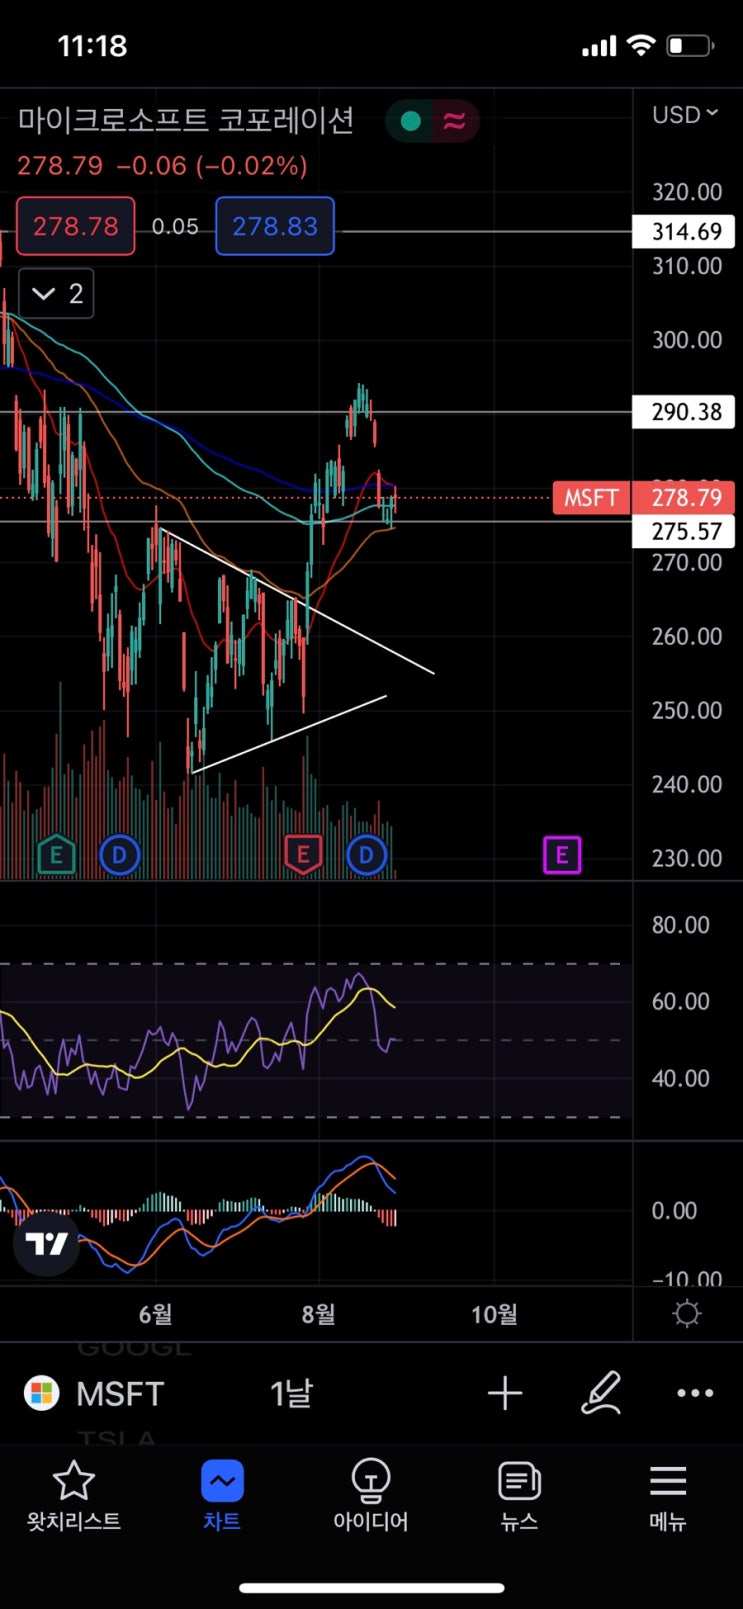The height and width of the screenshot is (1609, 743).
Task: Tap the plus icon to add indicator
Action: pos(505,1393)
